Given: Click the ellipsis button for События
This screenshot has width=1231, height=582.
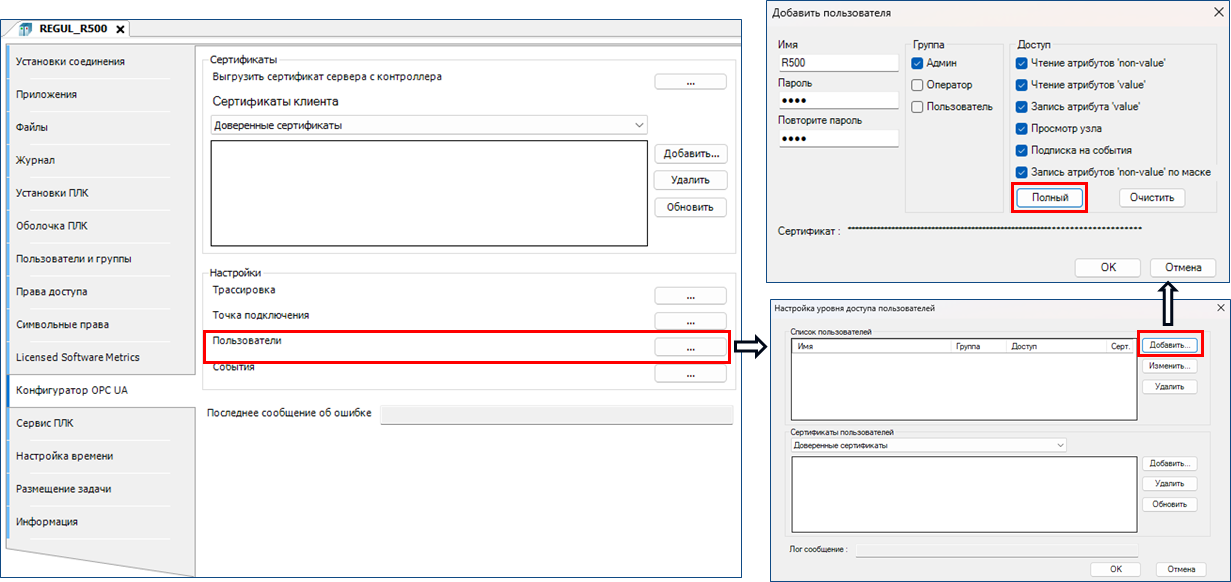Looking at the screenshot, I should (x=690, y=374).
